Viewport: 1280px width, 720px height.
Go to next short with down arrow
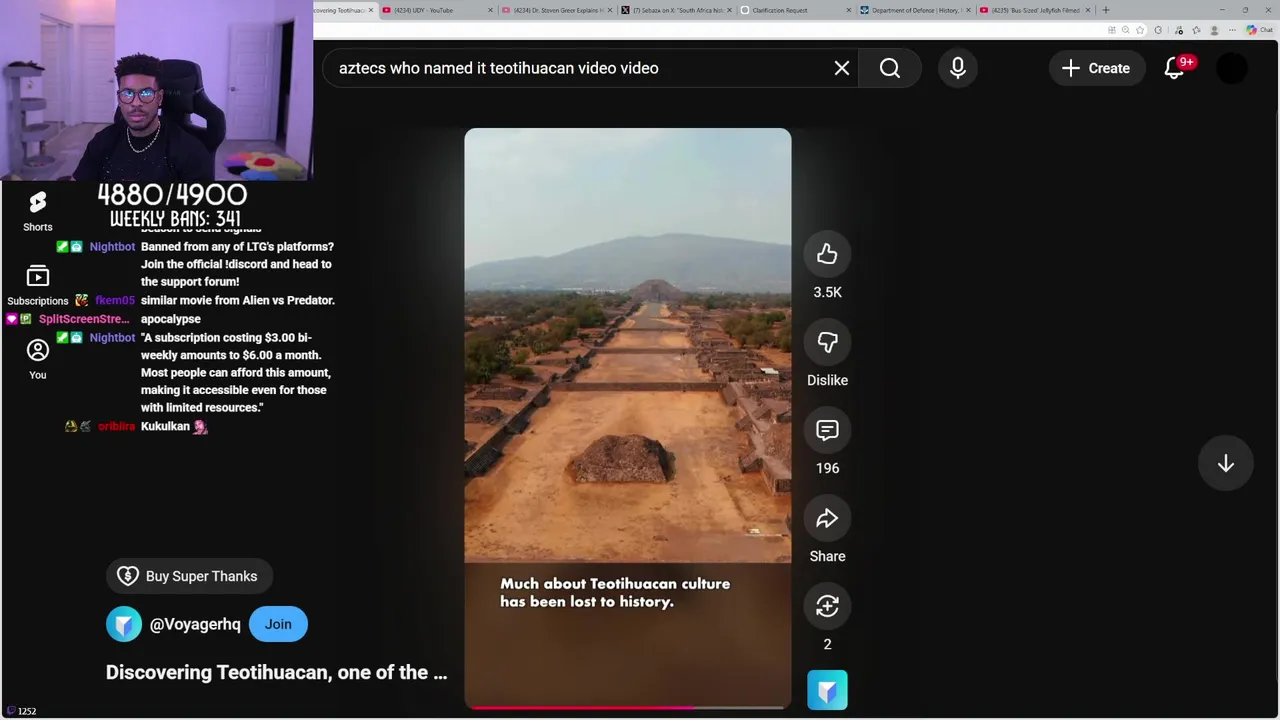1225,464
